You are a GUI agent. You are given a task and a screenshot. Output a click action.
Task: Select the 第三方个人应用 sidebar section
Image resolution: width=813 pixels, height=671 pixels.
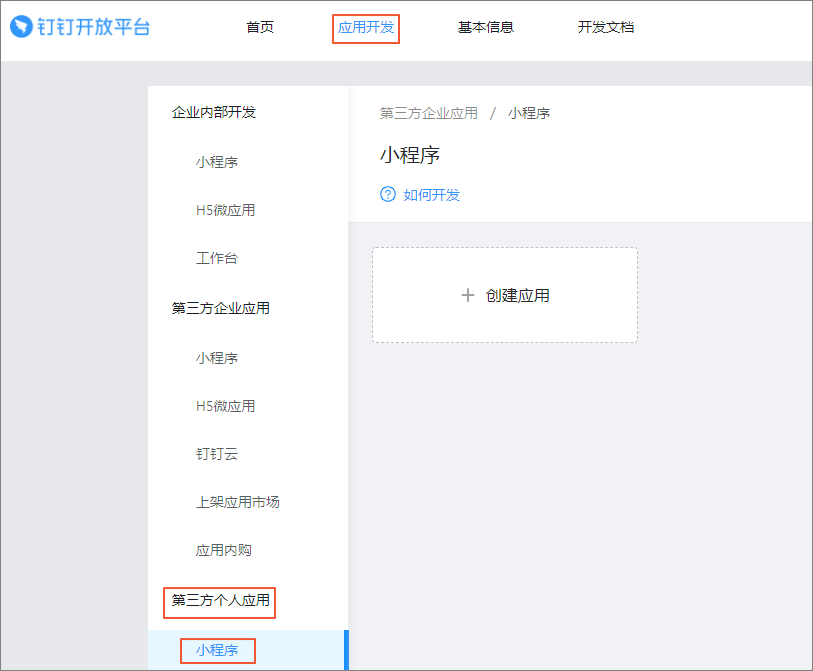click(x=220, y=600)
